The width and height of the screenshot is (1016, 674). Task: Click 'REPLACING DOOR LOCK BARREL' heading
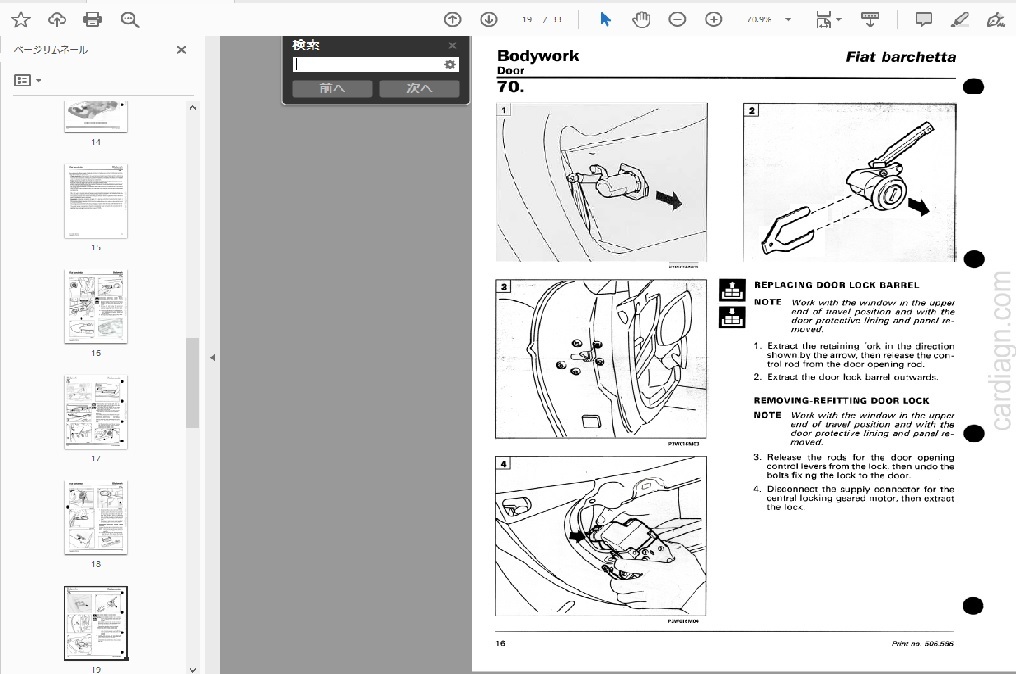point(836,285)
